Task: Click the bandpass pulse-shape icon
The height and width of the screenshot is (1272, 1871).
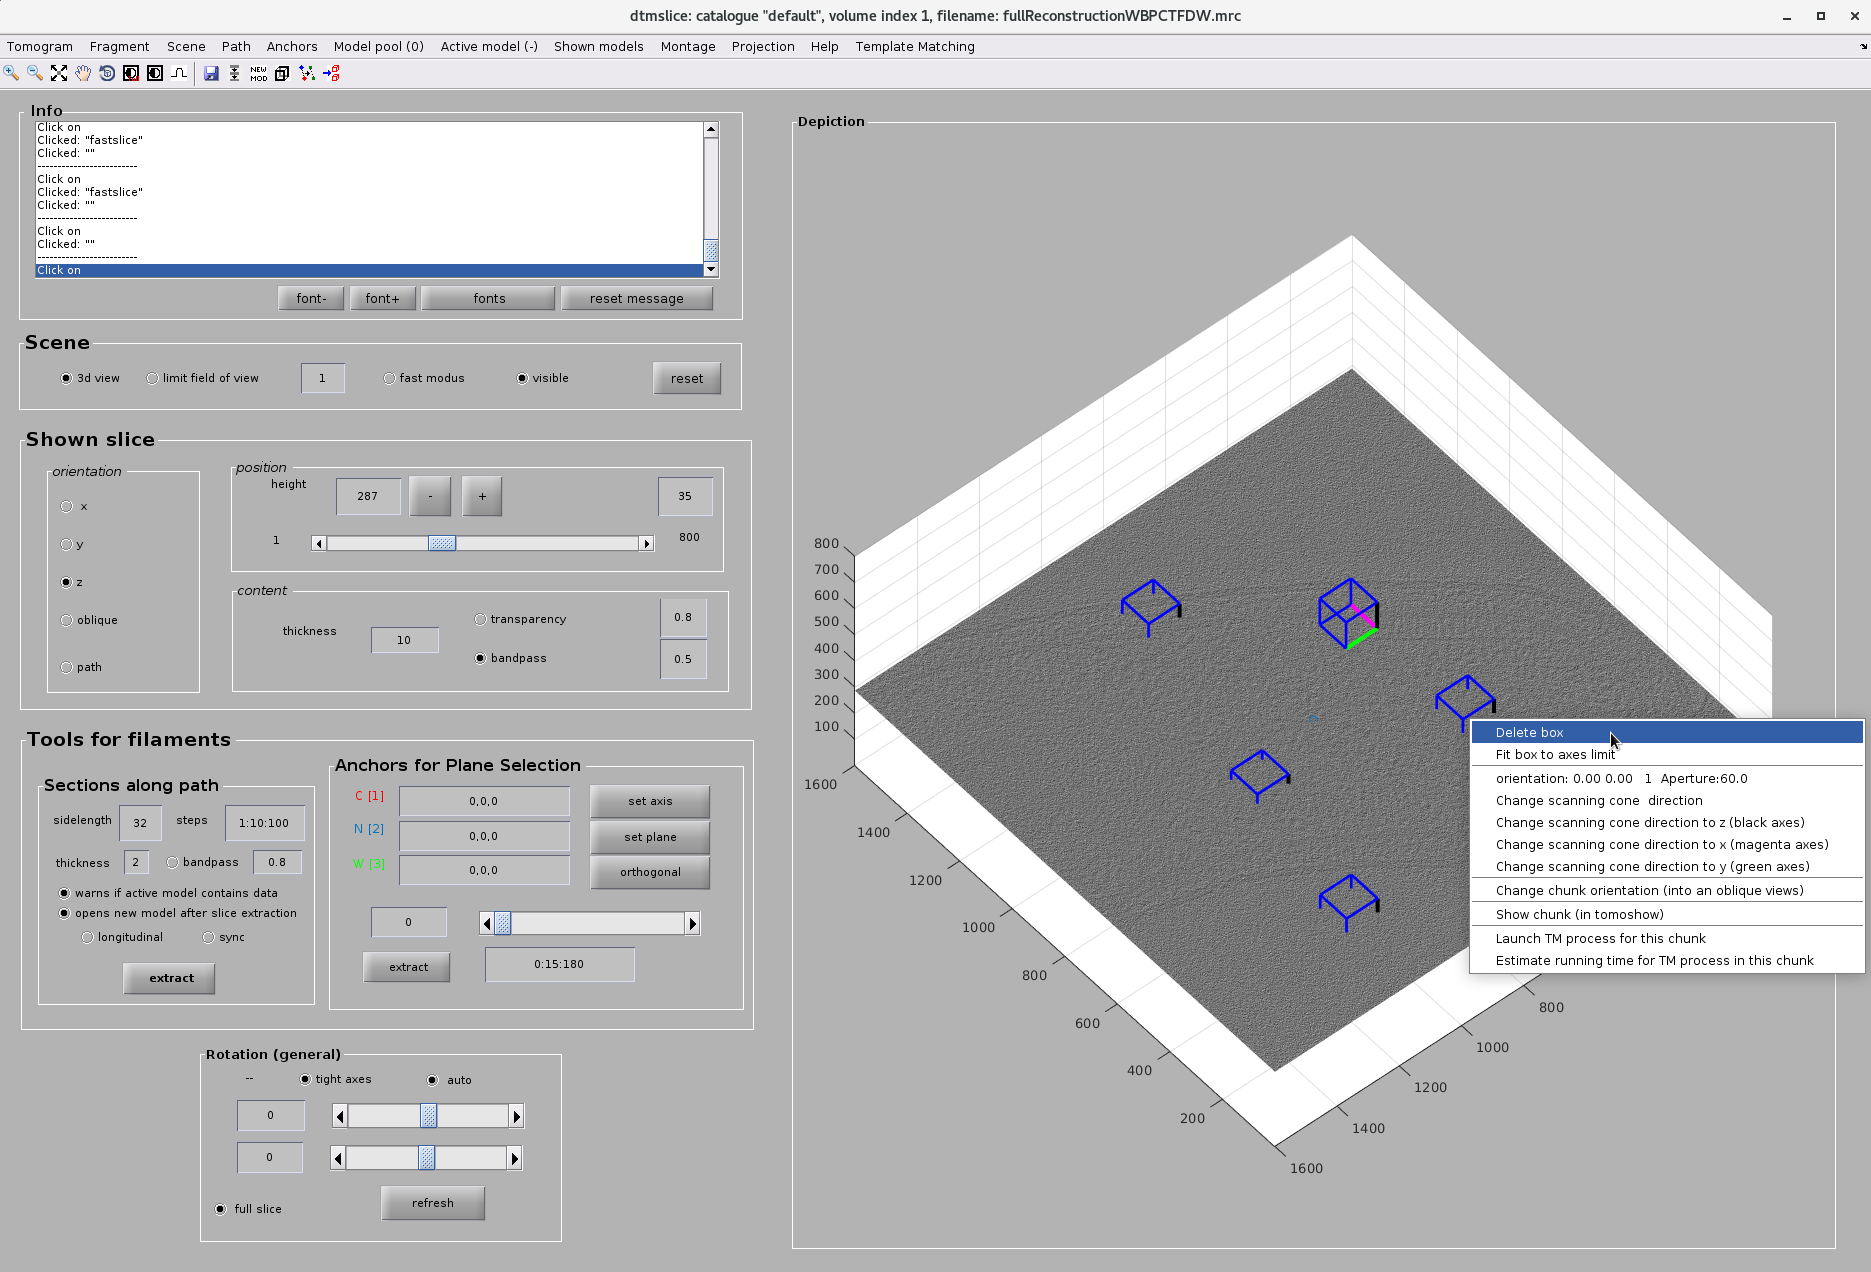Action: (x=179, y=73)
